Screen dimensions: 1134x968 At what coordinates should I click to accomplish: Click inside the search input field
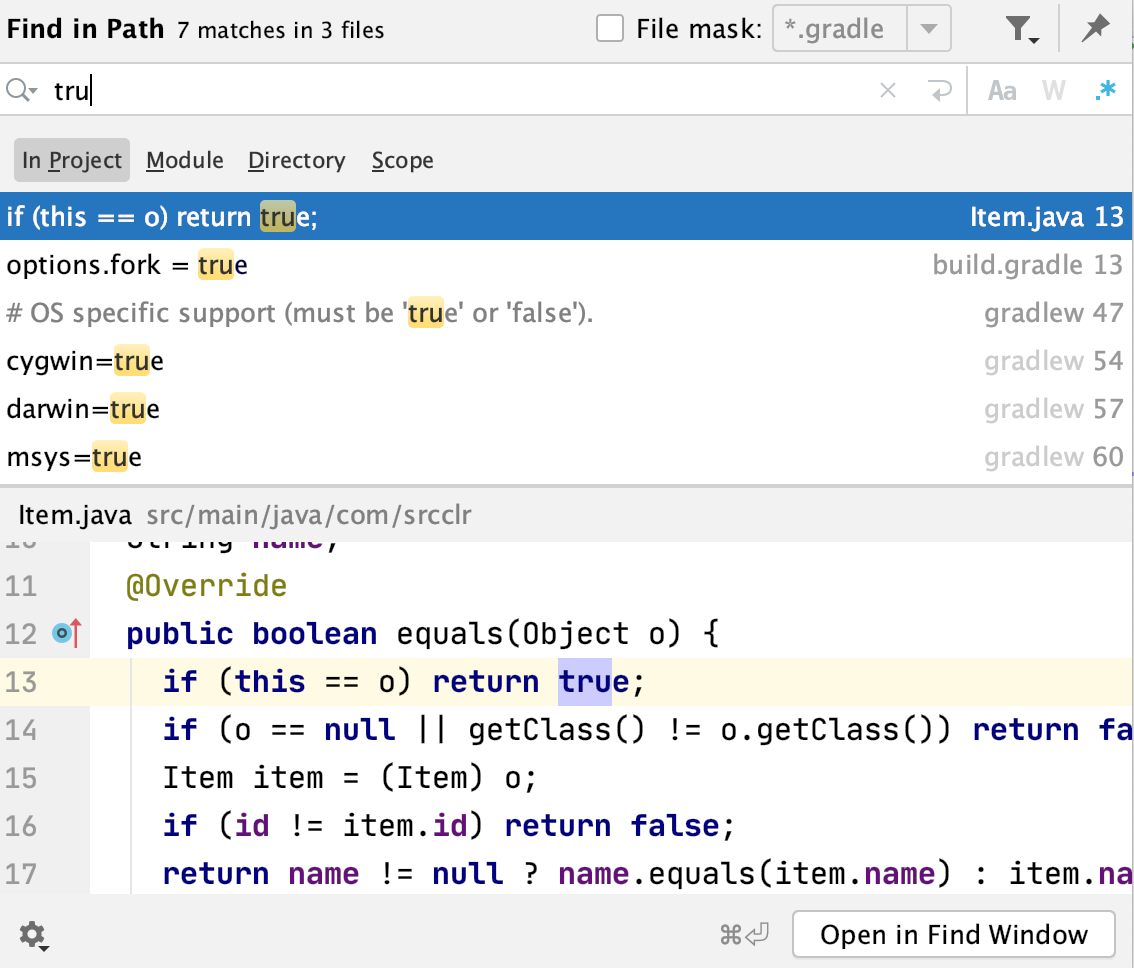pos(300,90)
